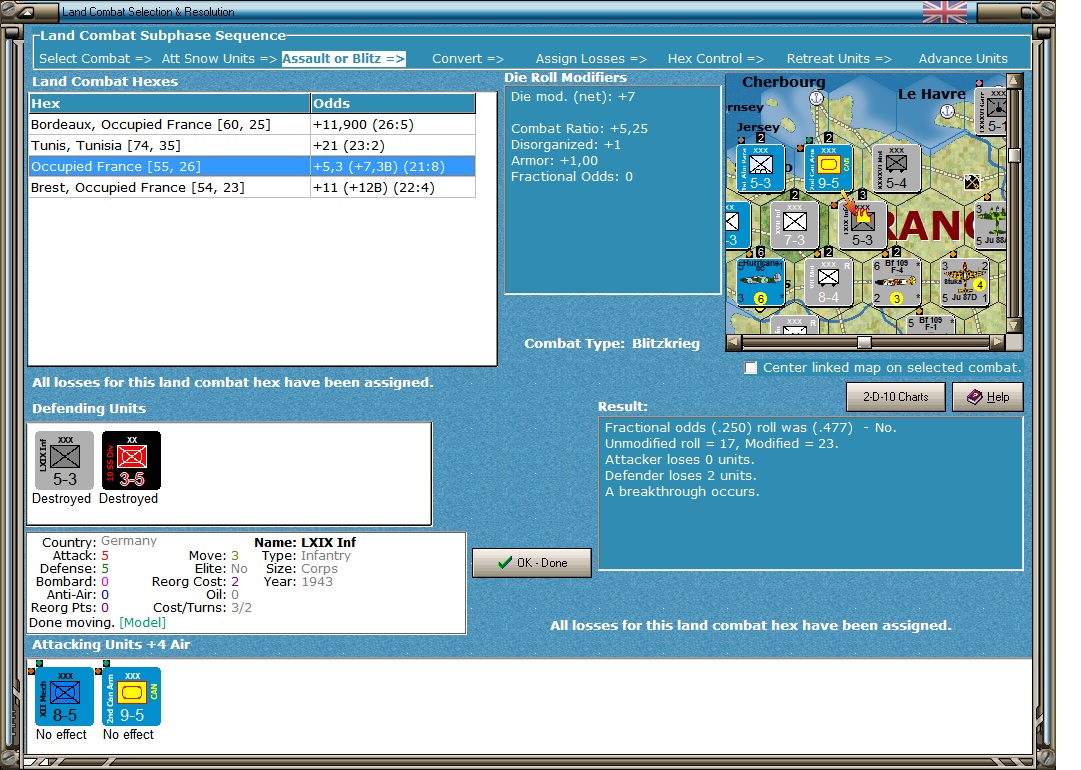1081x770 pixels.
Task: Click the Bf 109 F-1 counter at map bottom
Action: click(930, 324)
